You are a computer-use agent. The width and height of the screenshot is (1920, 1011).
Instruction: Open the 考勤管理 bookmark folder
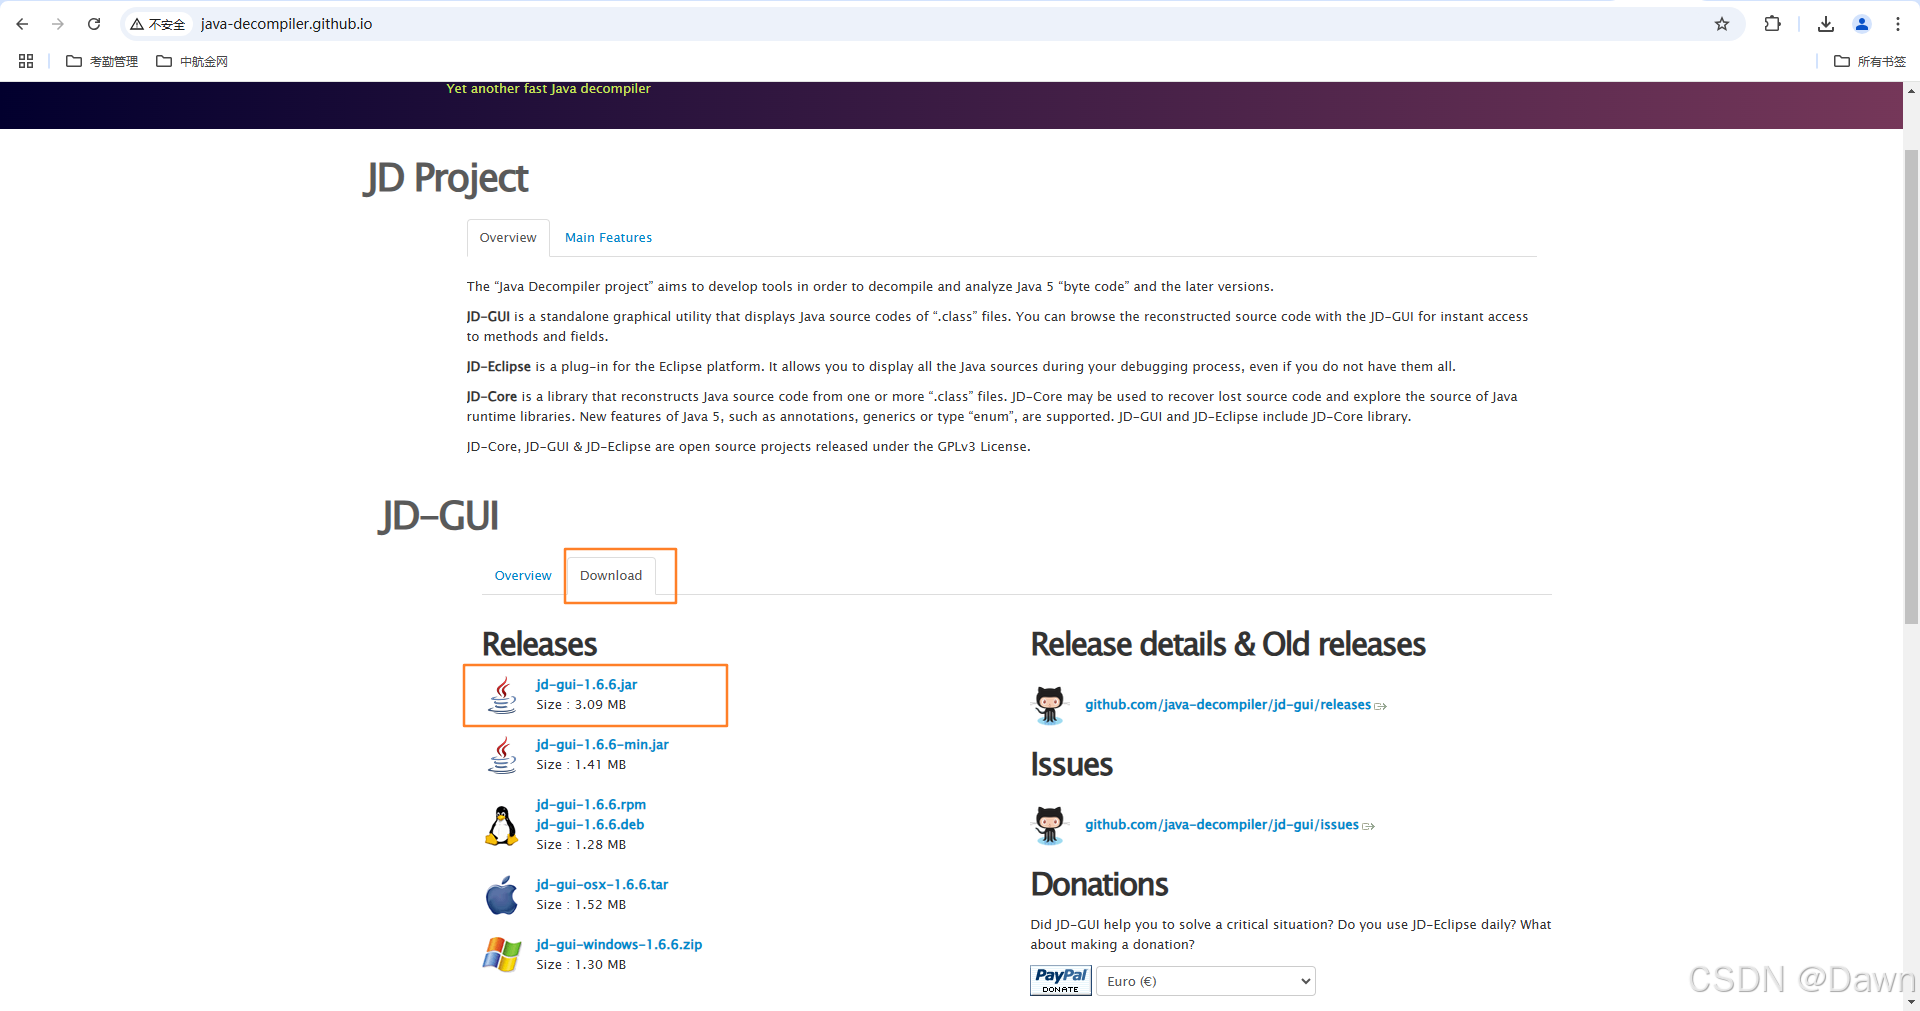[x=102, y=61]
